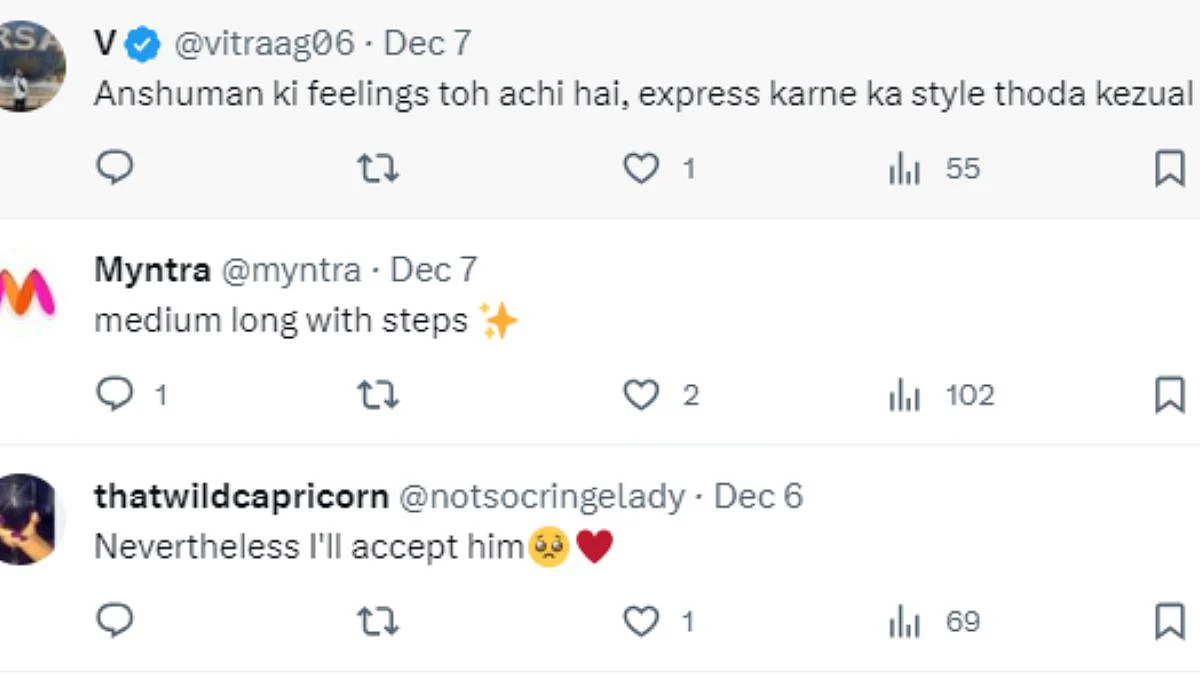This screenshot has width=1200, height=675.
Task: Open the @vitraag06 profile handle
Action: coord(265,43)
